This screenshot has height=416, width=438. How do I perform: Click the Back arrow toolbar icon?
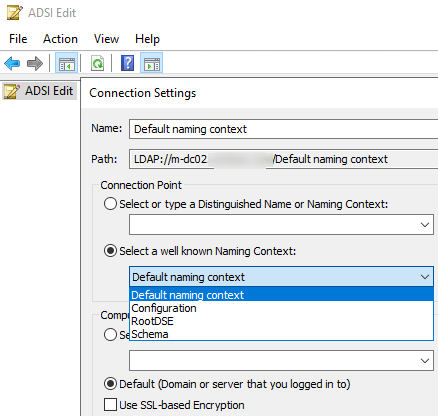coord(12,63)
